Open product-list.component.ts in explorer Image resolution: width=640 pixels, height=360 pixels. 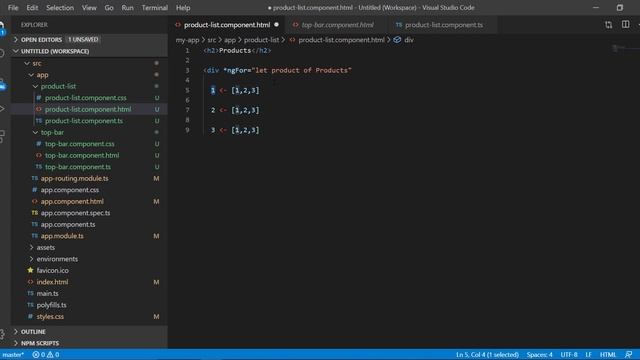click(x=84, y=121)
